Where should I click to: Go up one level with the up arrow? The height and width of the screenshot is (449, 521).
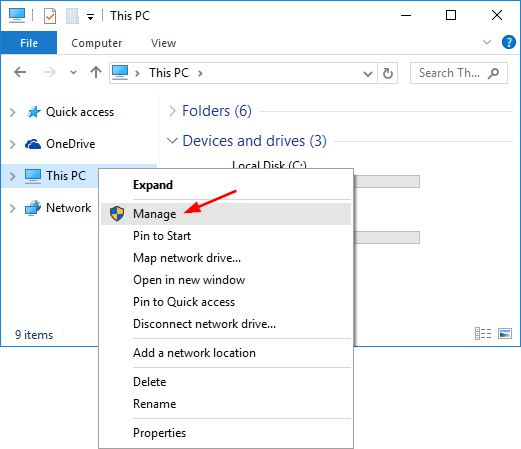(x=96, y=72)
